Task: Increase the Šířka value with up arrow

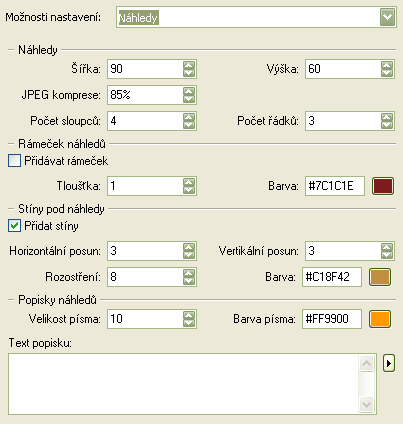Action: click(189, 65)
